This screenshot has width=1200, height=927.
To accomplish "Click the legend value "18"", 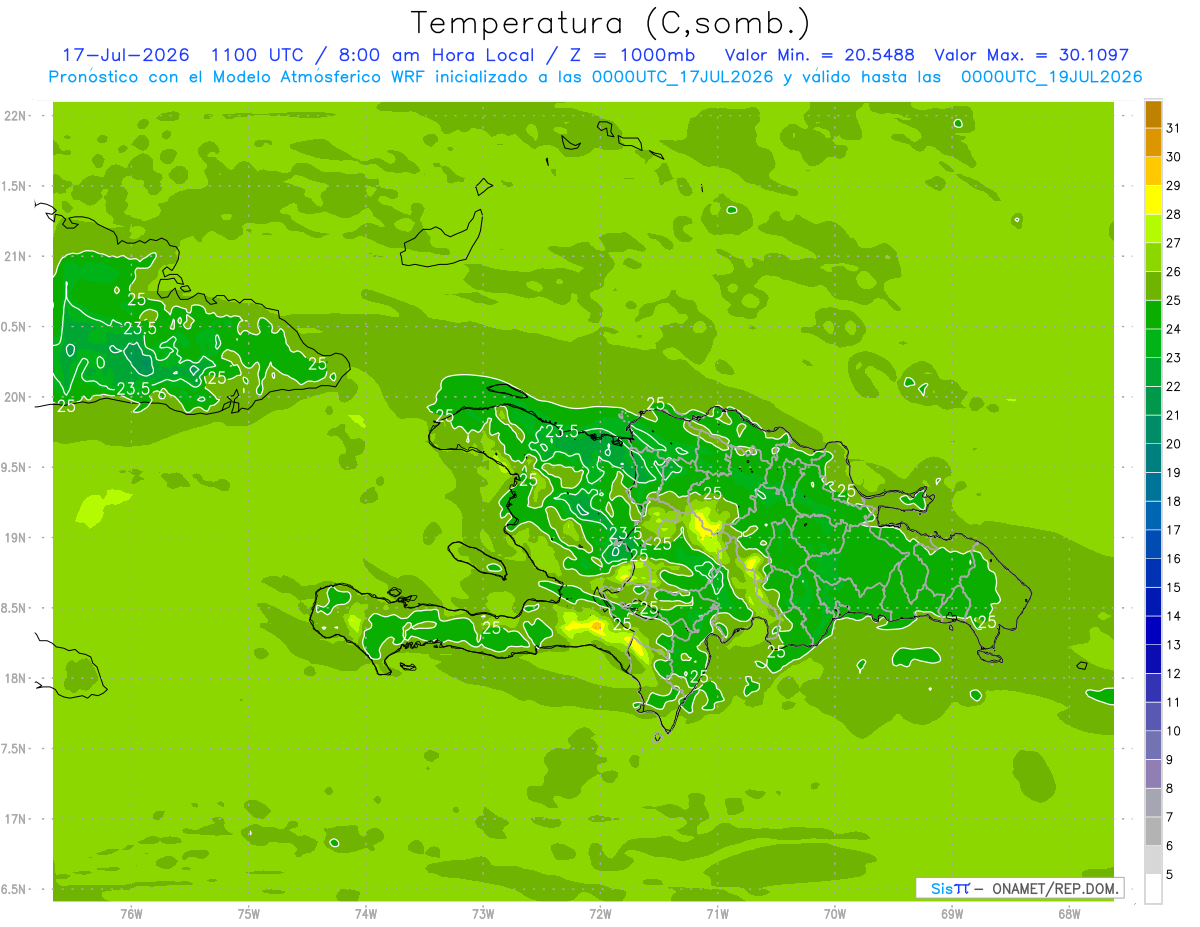I will click(x=1174, y=501).
